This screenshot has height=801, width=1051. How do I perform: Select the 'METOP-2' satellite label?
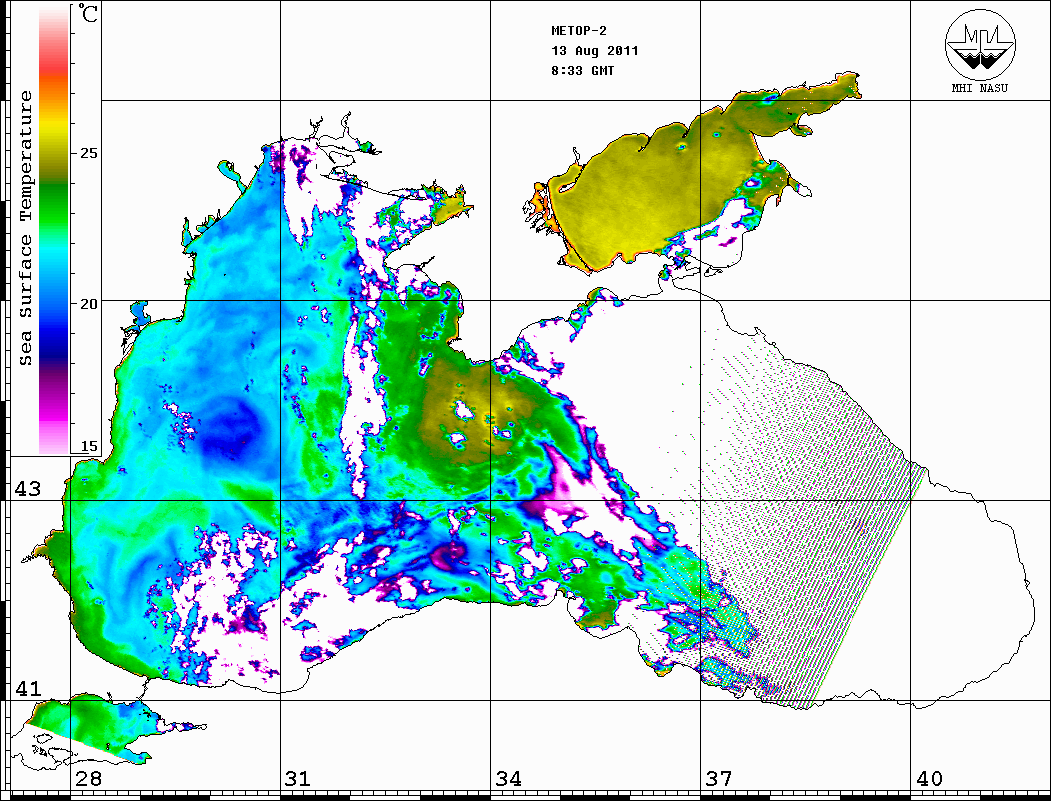[x=579, y=30]
